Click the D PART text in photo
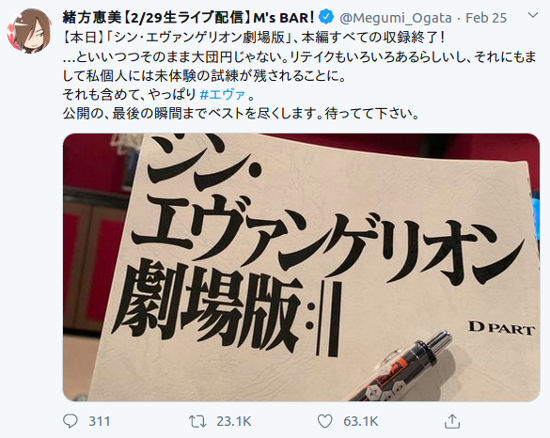550x438 pixels. (501, 328)
